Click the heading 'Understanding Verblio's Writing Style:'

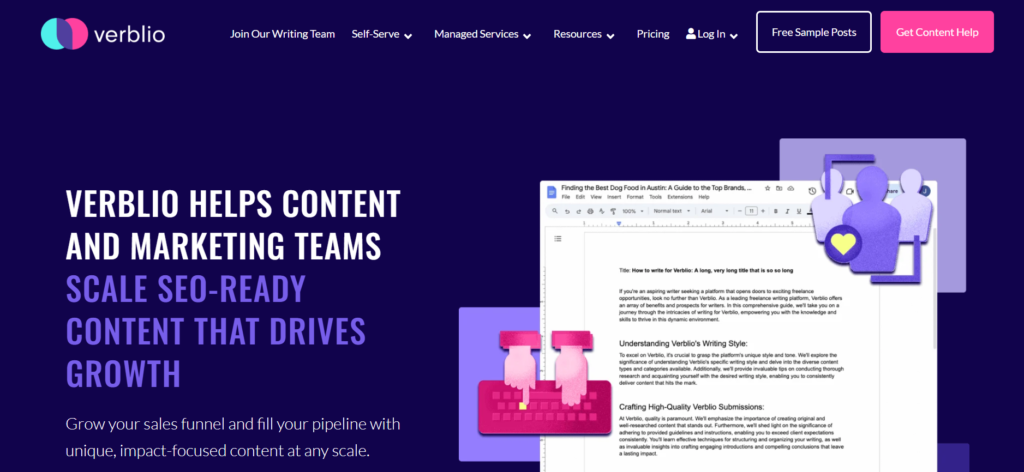click(x=683, y=343)
